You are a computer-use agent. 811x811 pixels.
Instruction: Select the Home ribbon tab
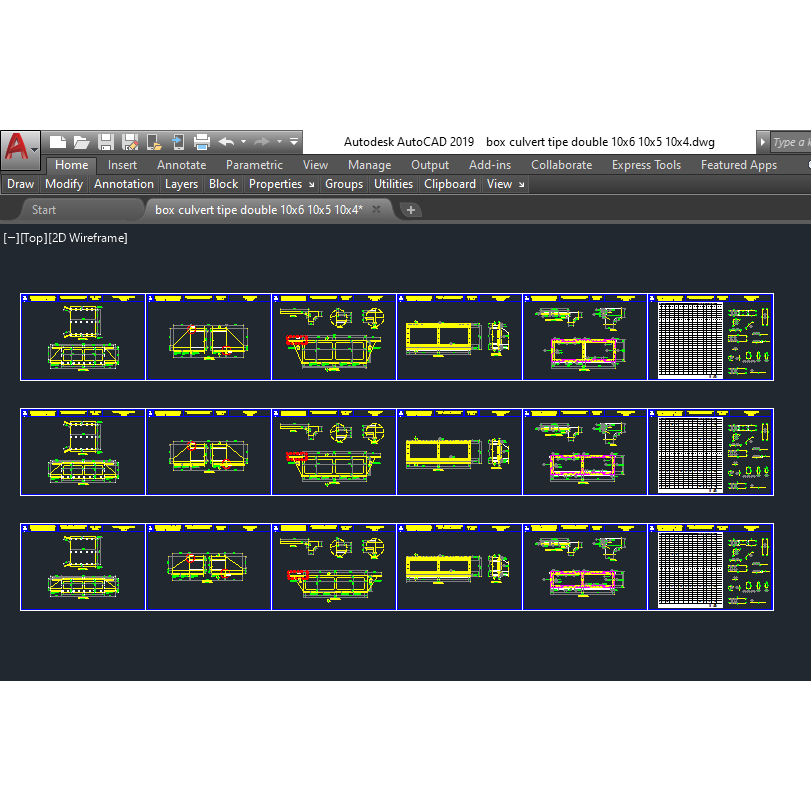[x=71, y=165]
